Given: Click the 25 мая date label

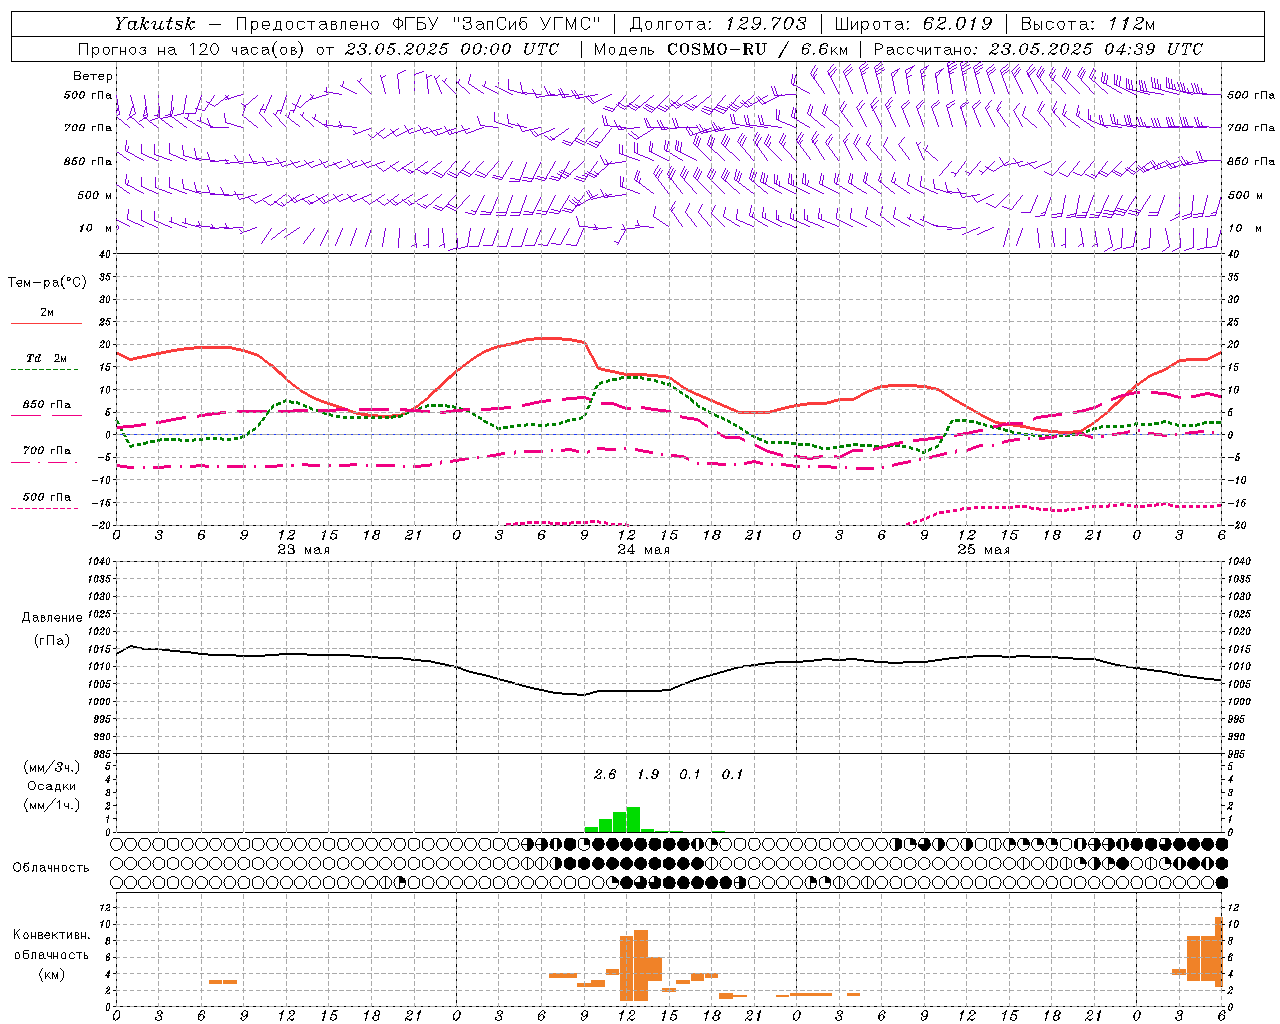Looking at the screenshot, I should pos(984,550).
